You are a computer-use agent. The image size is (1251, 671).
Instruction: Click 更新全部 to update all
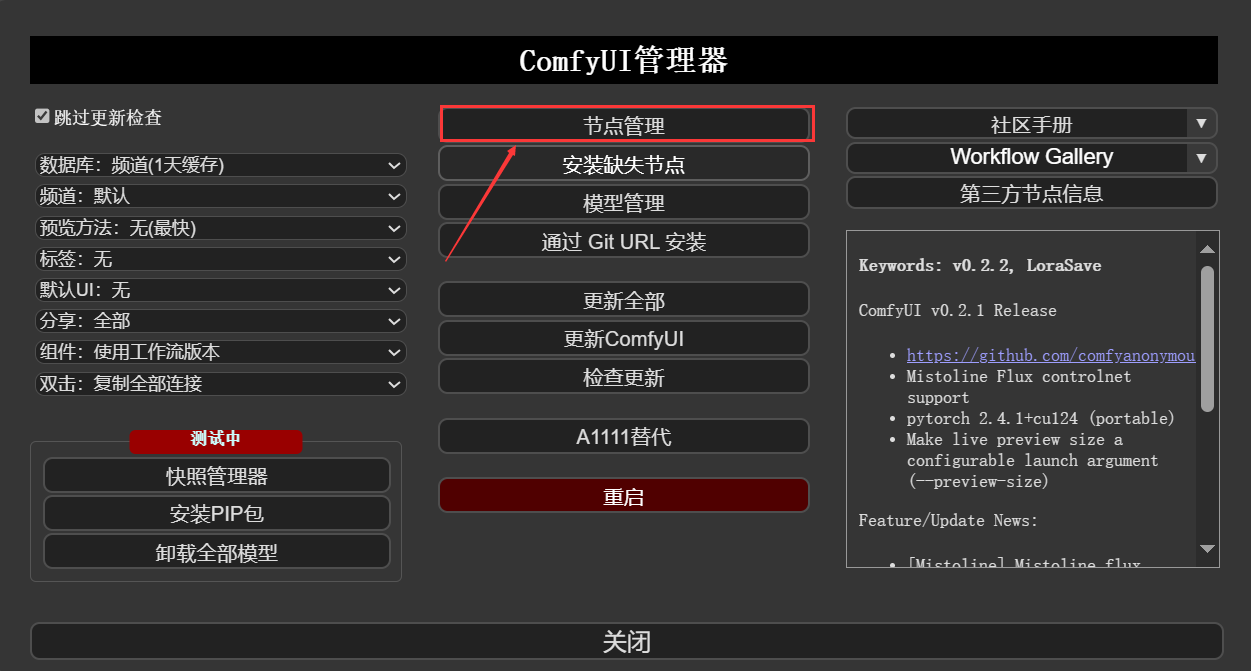click(x=624, y=300)
